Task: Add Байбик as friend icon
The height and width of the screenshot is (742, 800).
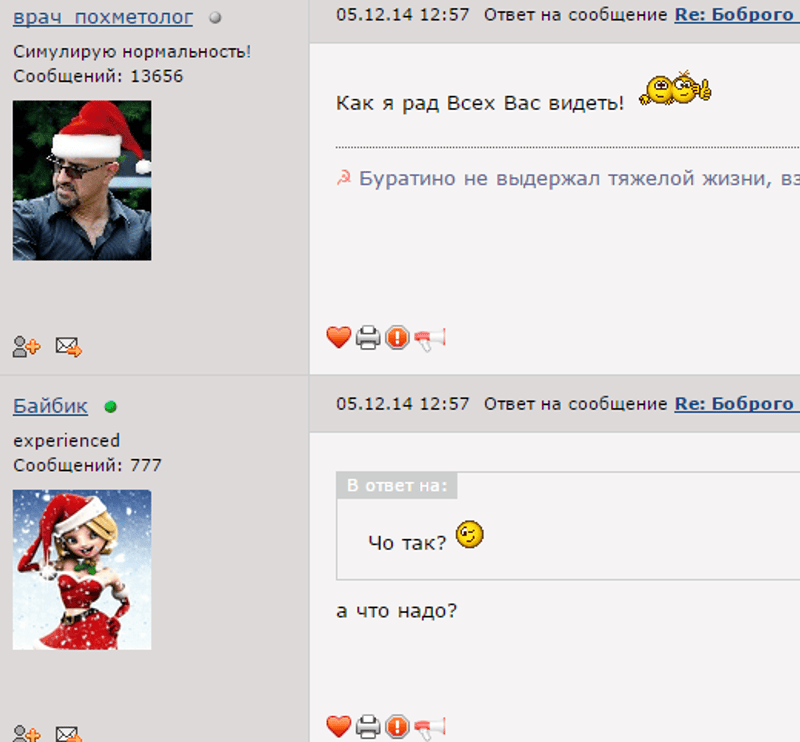Action: point(26,733)
